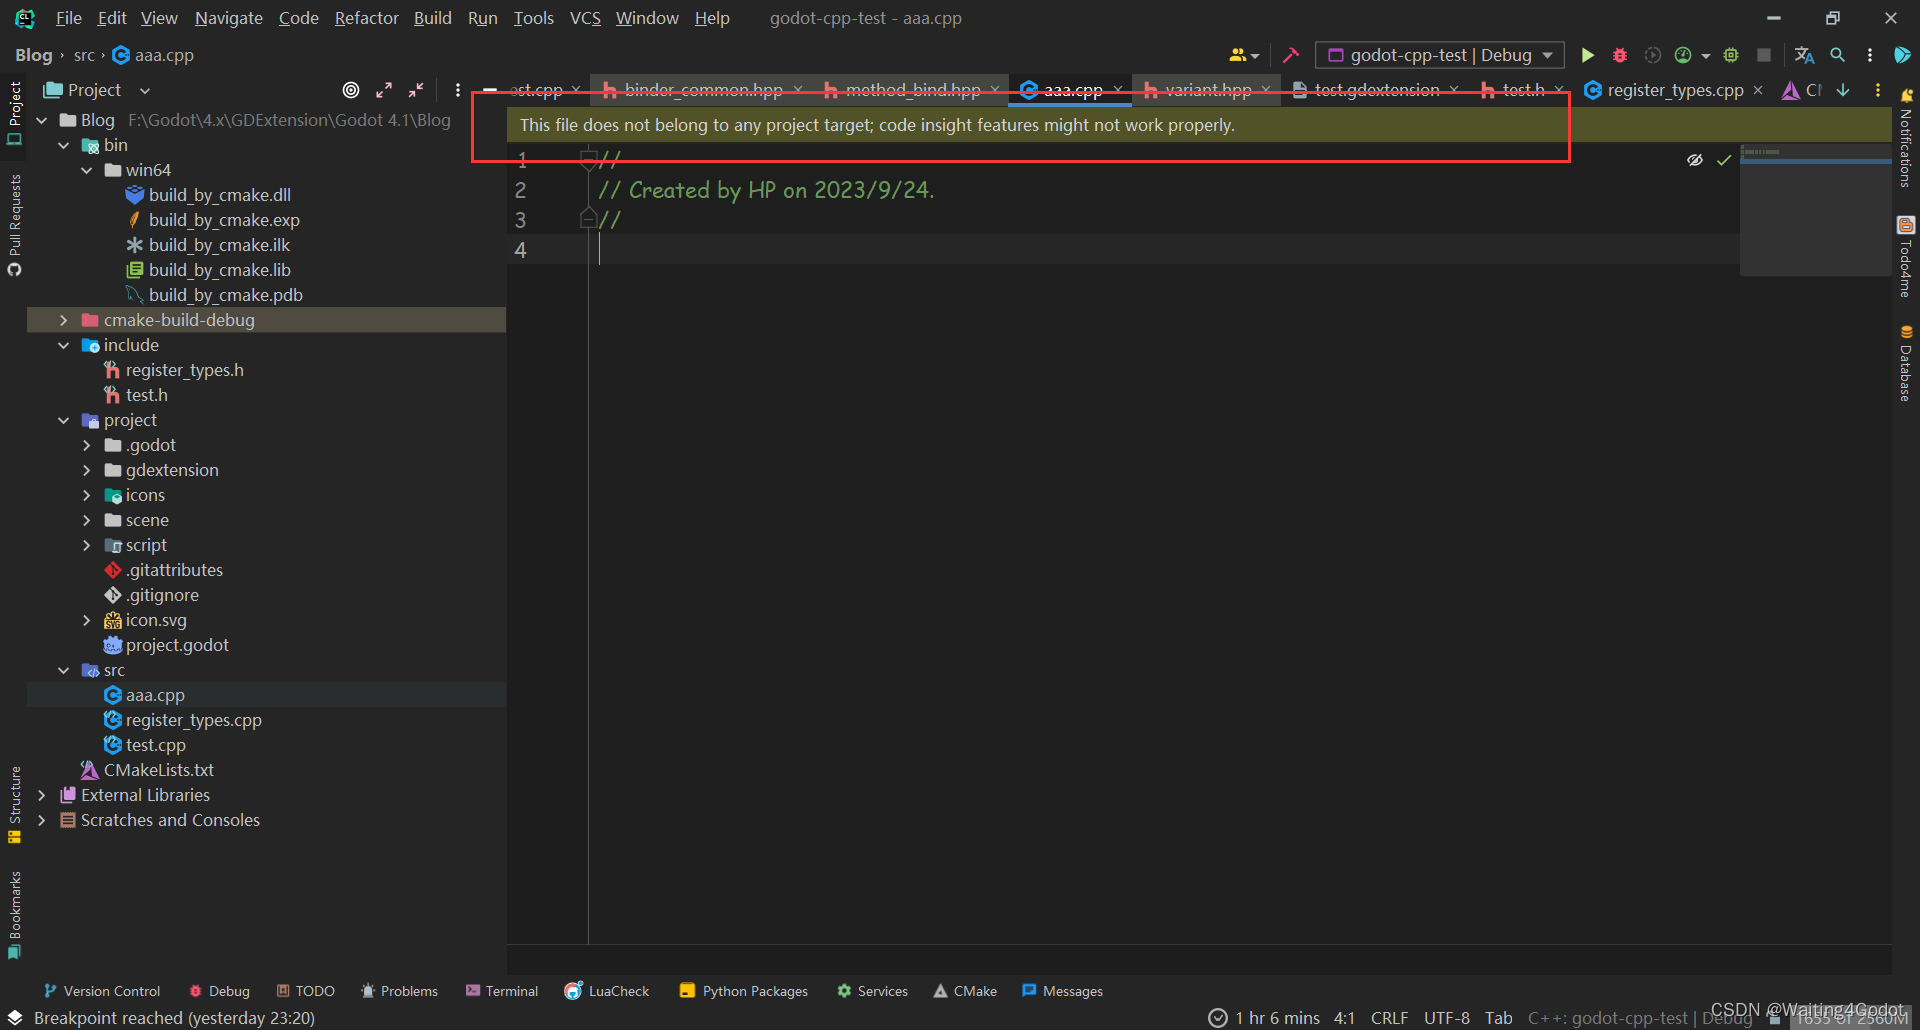1920x1030 pixels.
Task: Open the Notifications bell icon
Action: 1907,95
